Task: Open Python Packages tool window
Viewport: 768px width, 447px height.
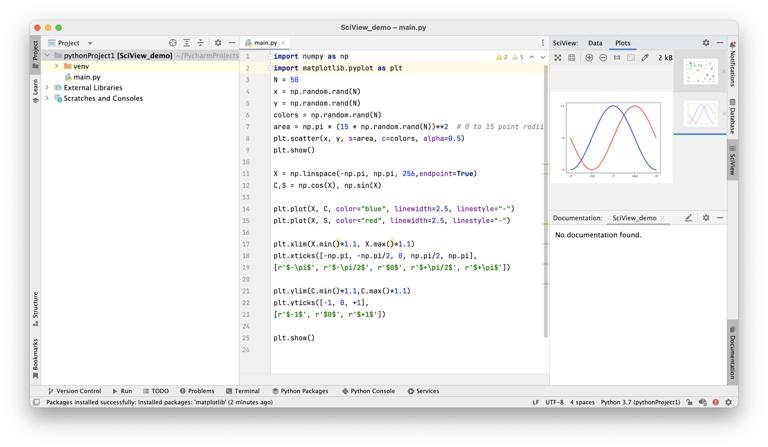Action: coord(300,391)
